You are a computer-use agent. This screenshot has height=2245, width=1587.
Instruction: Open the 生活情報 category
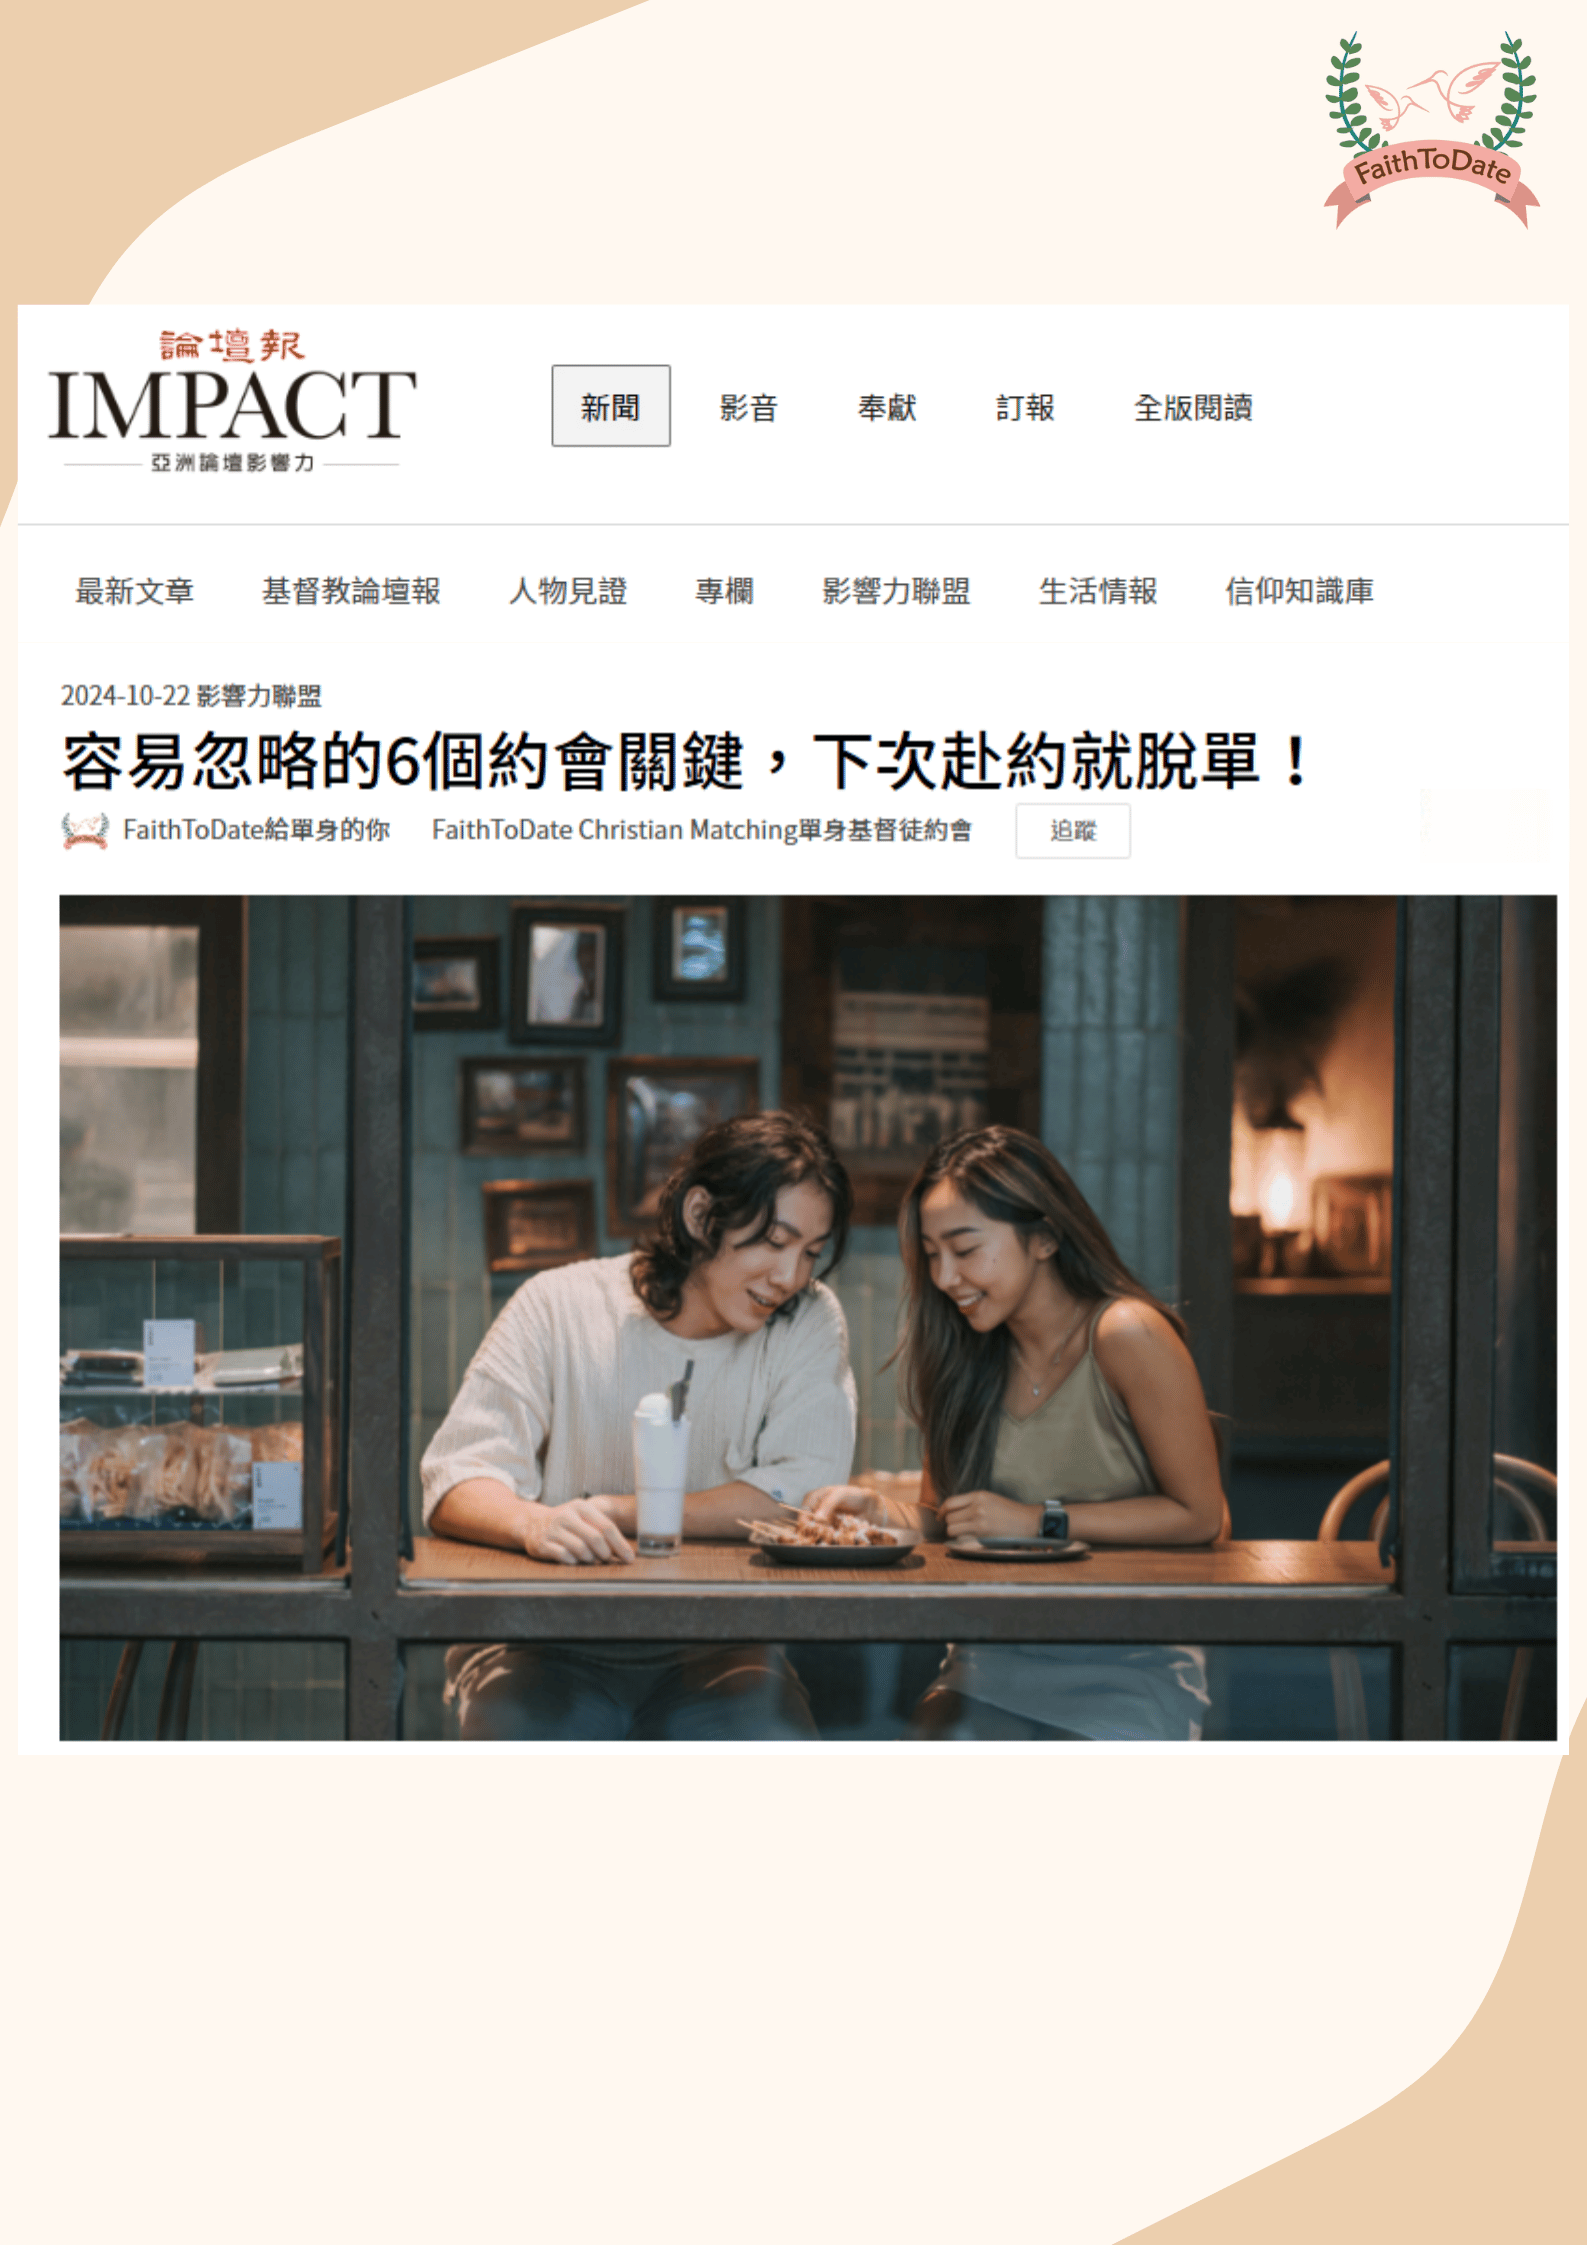pyautogui.click(x=1098, y=591)
